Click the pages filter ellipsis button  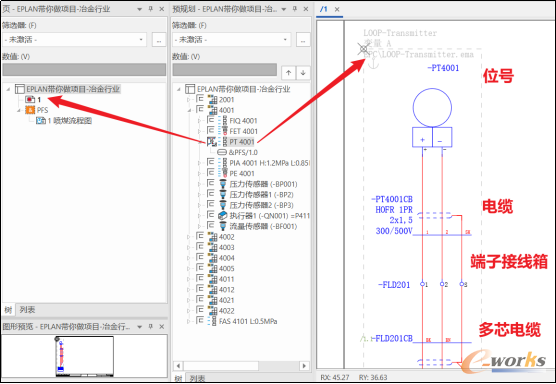159,40
